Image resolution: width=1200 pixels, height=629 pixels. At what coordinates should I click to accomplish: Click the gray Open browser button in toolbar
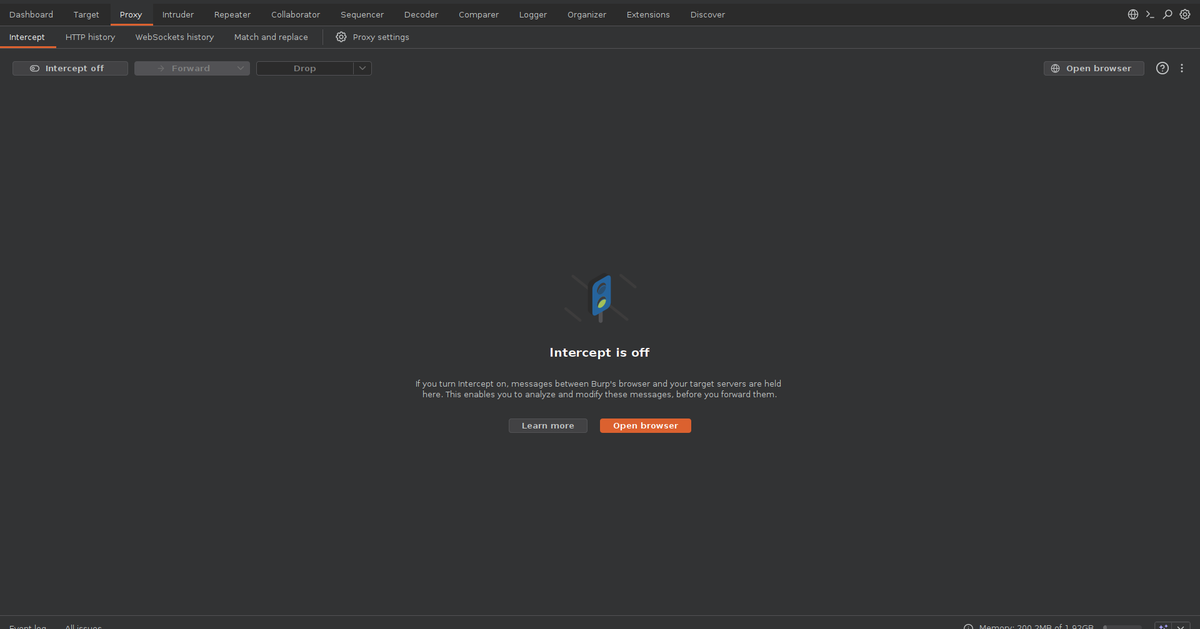click(x=1094, y=68)
